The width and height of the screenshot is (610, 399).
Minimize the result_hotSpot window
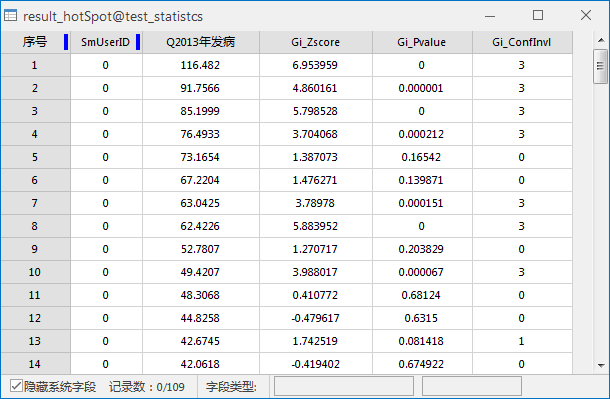pyautogui.click(x=490, y=16)
